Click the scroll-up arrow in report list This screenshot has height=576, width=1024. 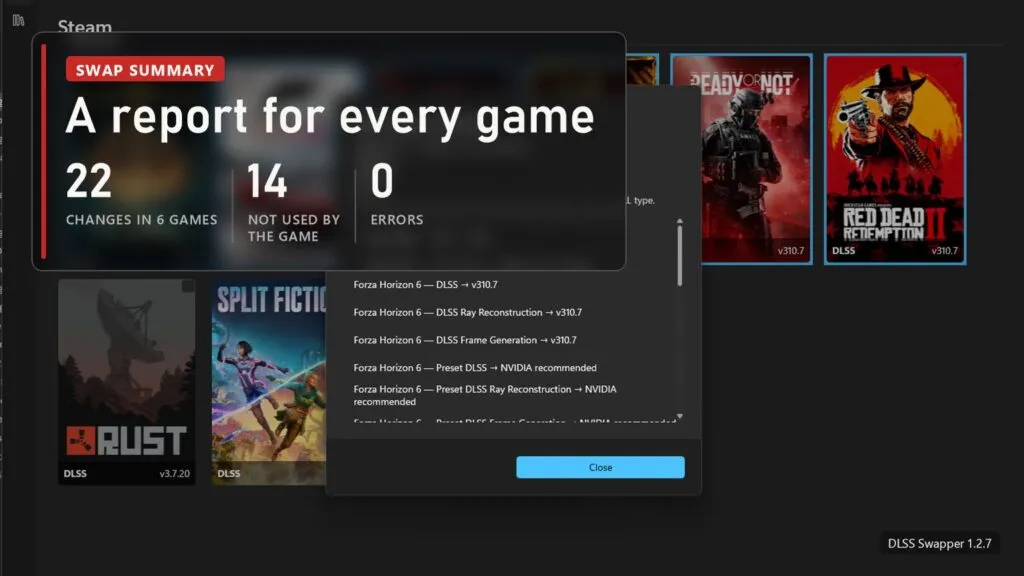pos(680,221)
